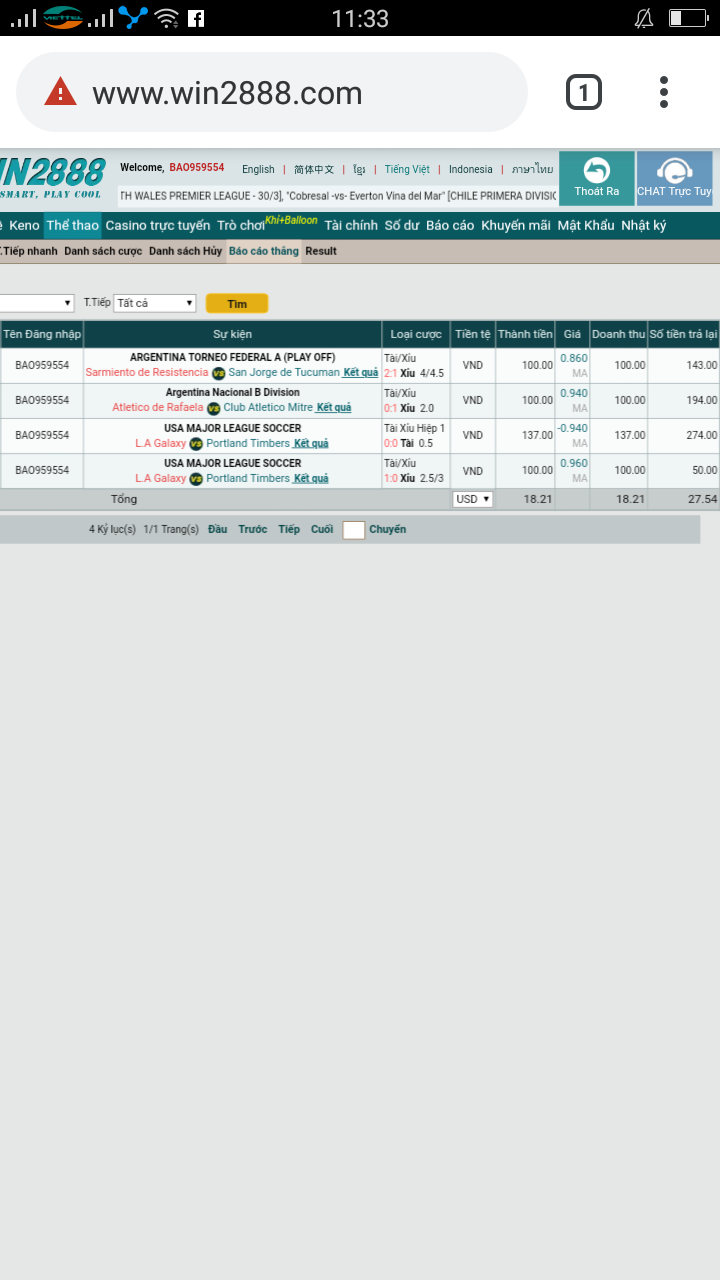Click the page number input box
This screenshot has height=1280, width=720.
[x=353, y=530]
